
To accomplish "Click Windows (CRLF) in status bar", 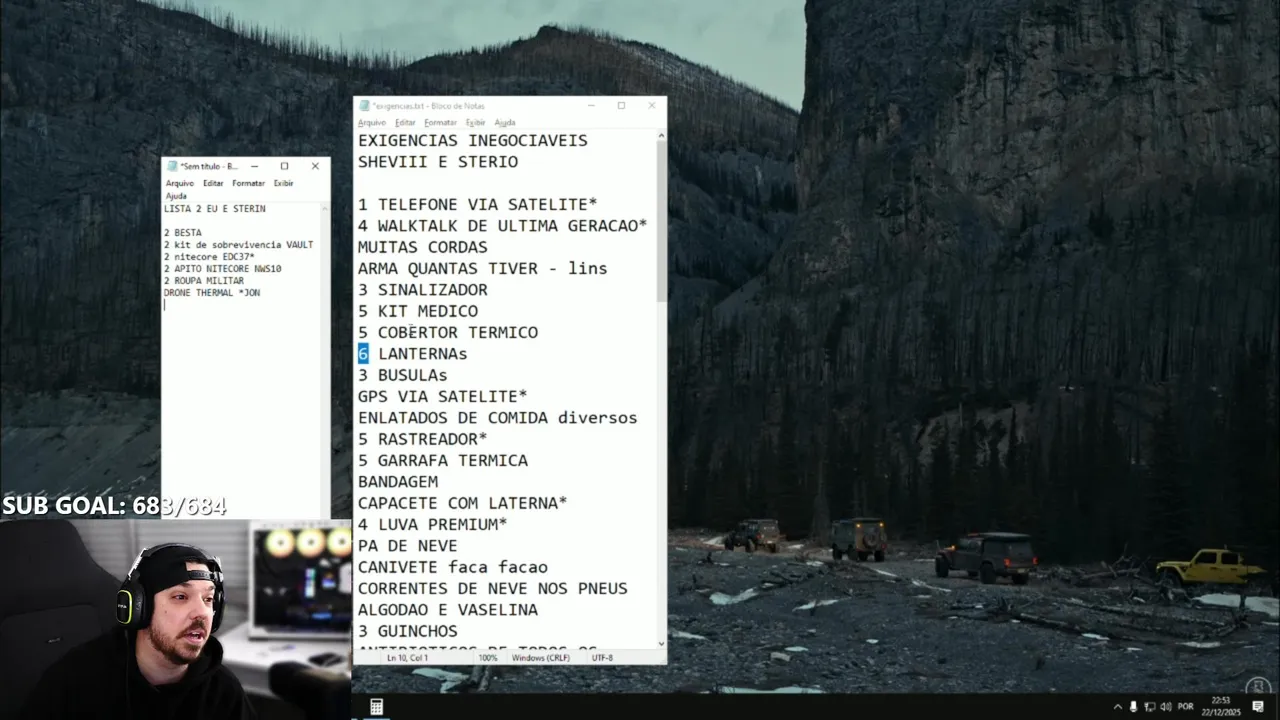I will 541,658.
